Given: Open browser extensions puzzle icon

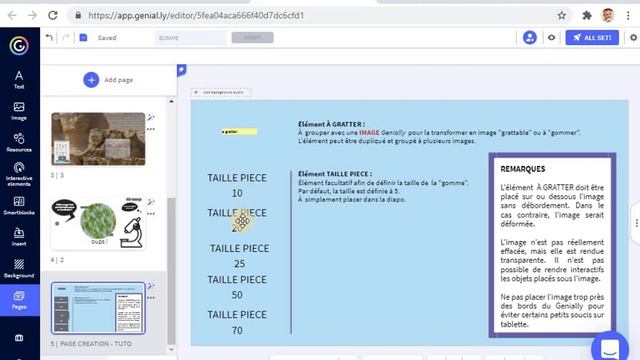Looking at the screenshot, I should pos(587,16).
